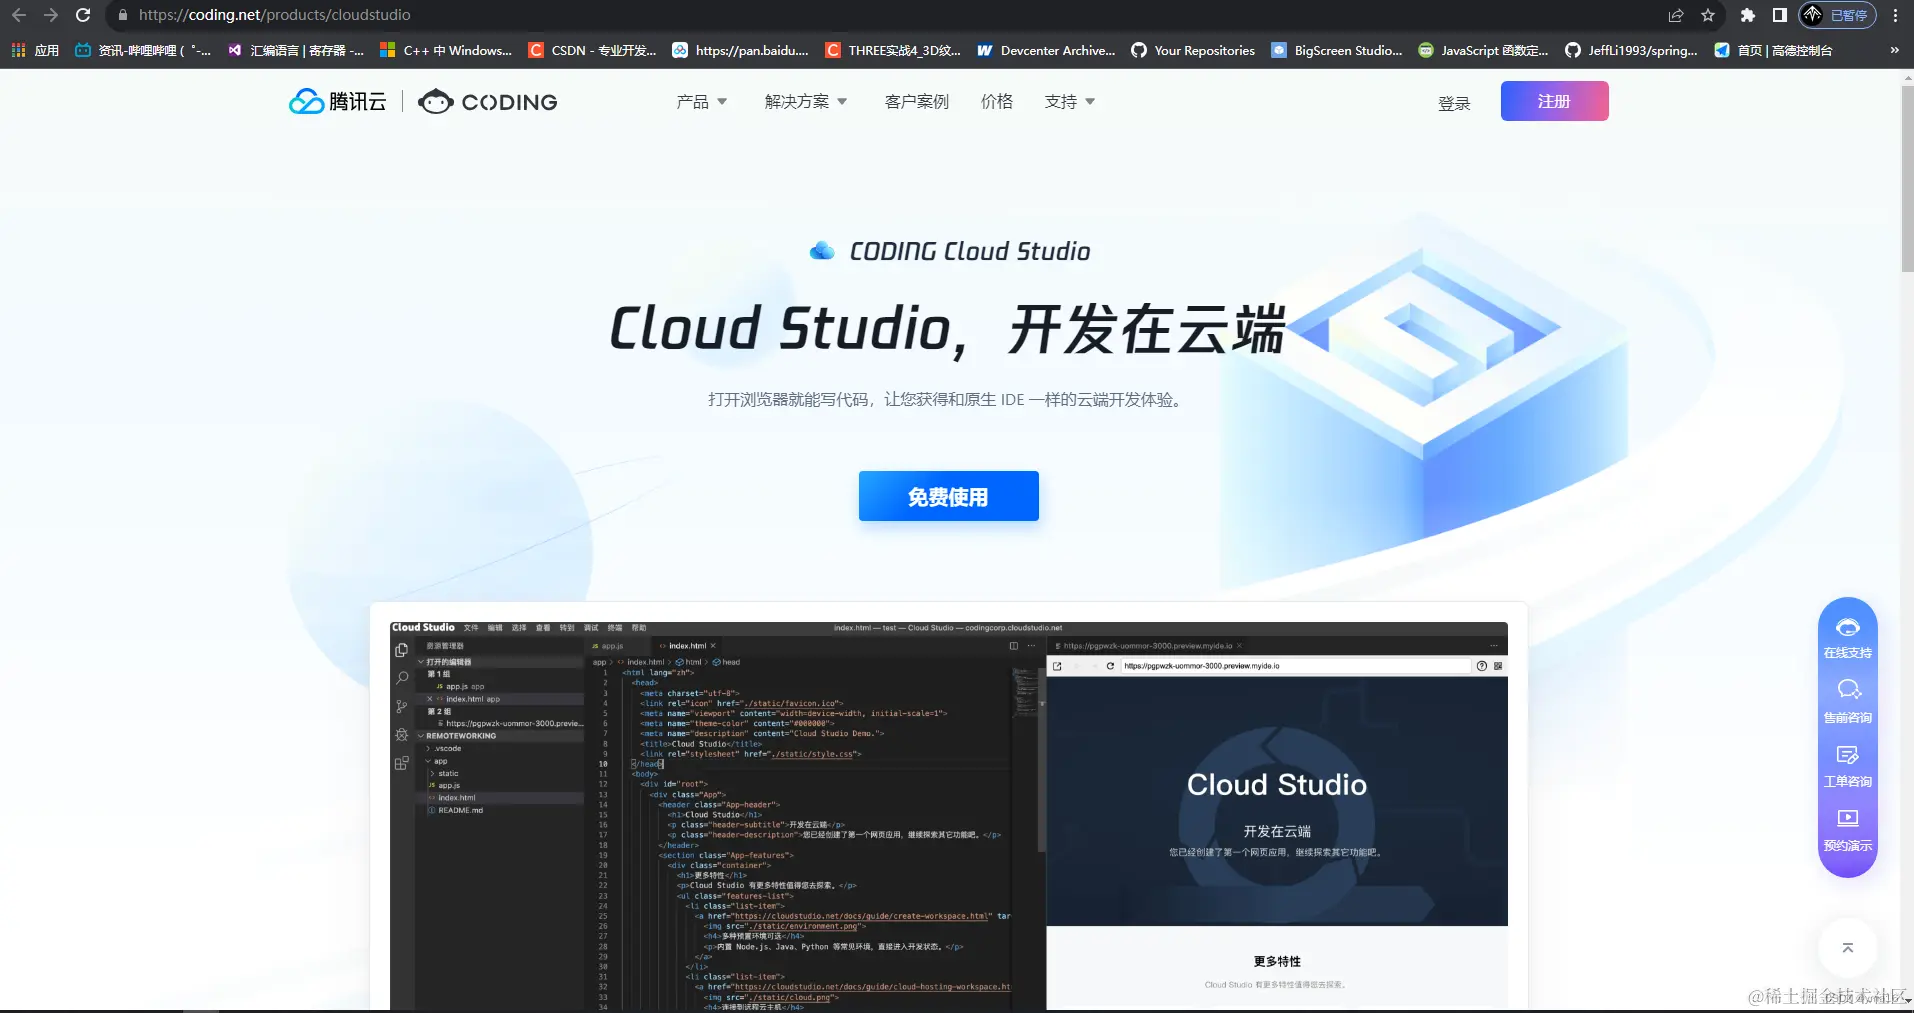Open 工单咨询 ticket consultation
1914x1013 pixels.
point(1847,766)
